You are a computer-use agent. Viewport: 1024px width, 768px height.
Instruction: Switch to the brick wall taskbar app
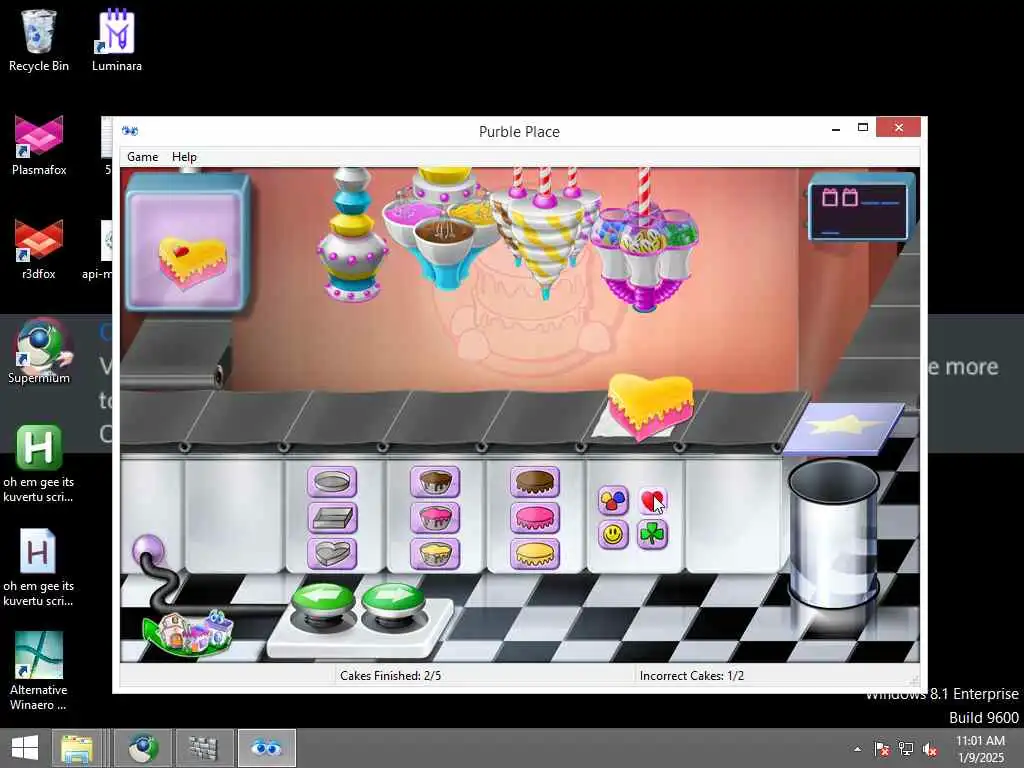click(203, 748)
